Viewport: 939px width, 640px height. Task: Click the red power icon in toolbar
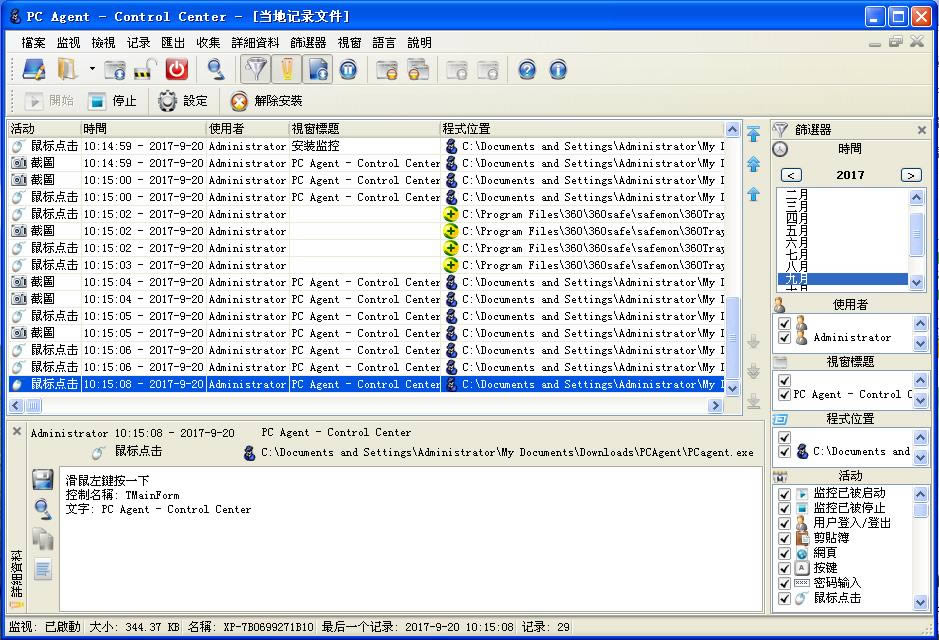176,69
